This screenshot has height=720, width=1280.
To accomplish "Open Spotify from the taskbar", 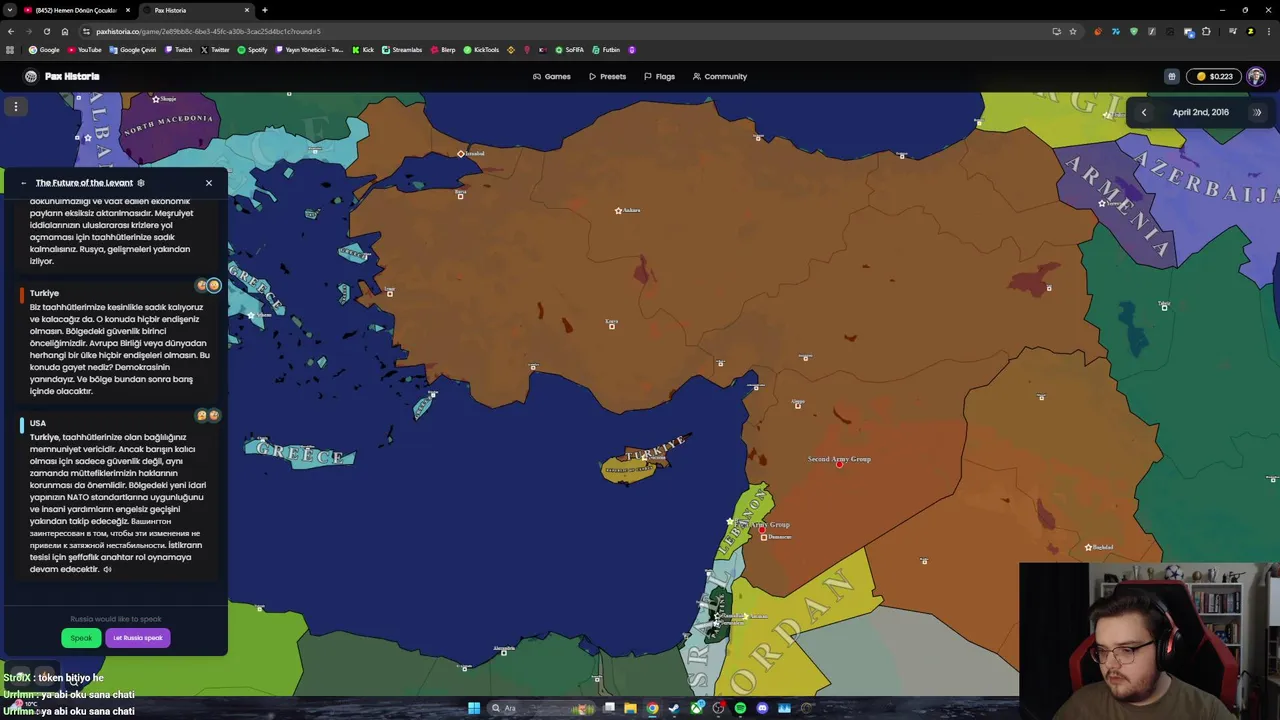I will click(740, 708).
